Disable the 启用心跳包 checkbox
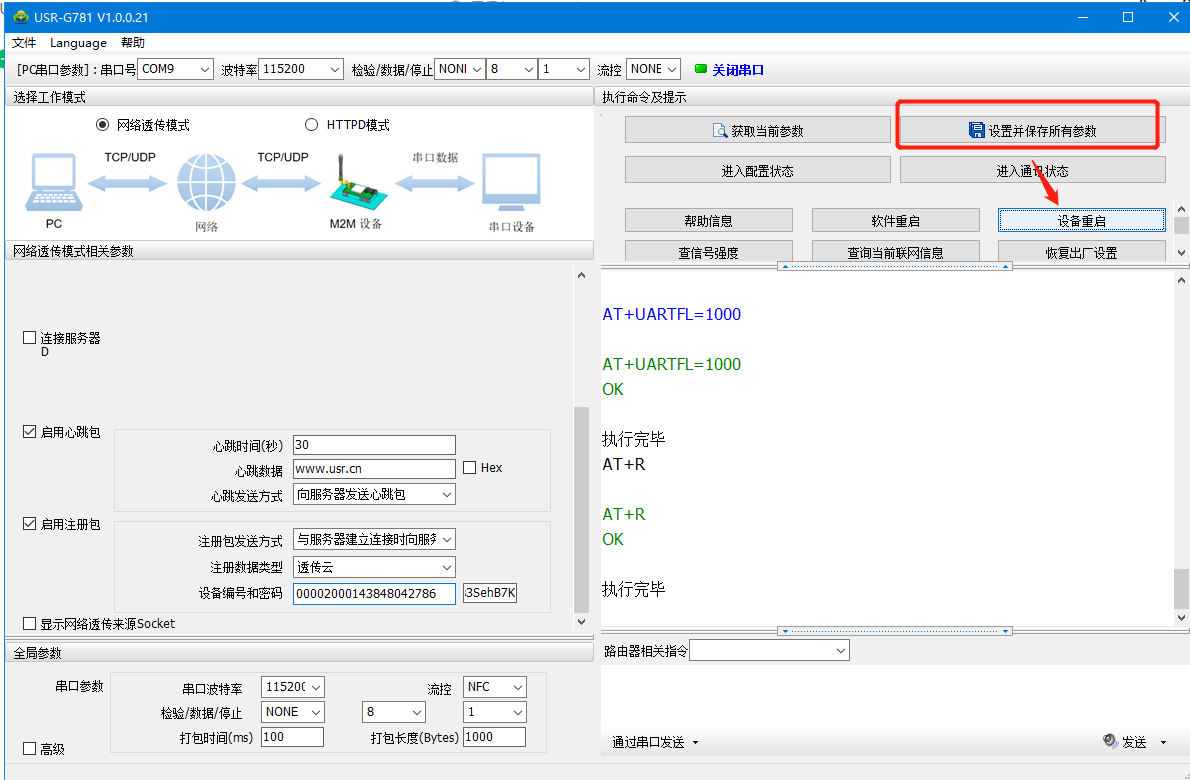 [x=30, y=432]
